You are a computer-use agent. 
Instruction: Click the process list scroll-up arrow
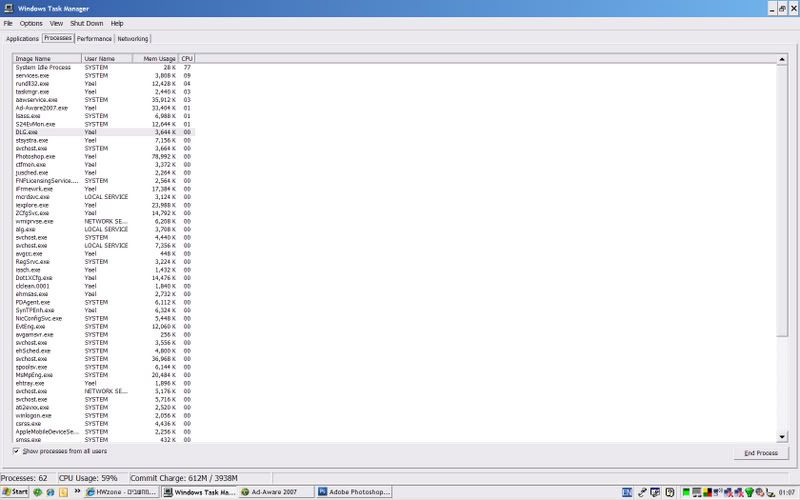point(782,60)
